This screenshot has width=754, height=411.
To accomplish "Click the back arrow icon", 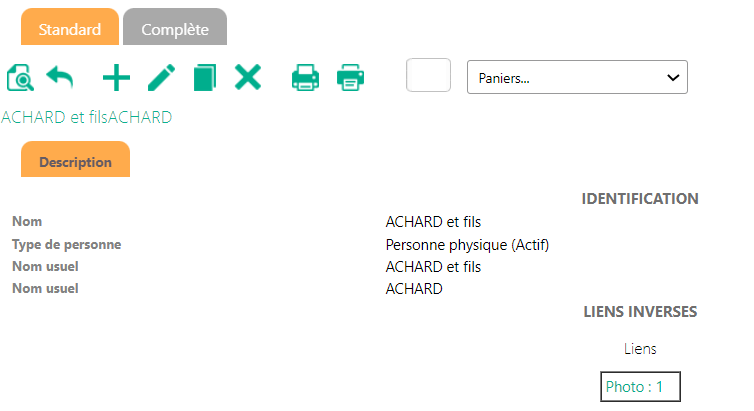I will tap(60, 77).
